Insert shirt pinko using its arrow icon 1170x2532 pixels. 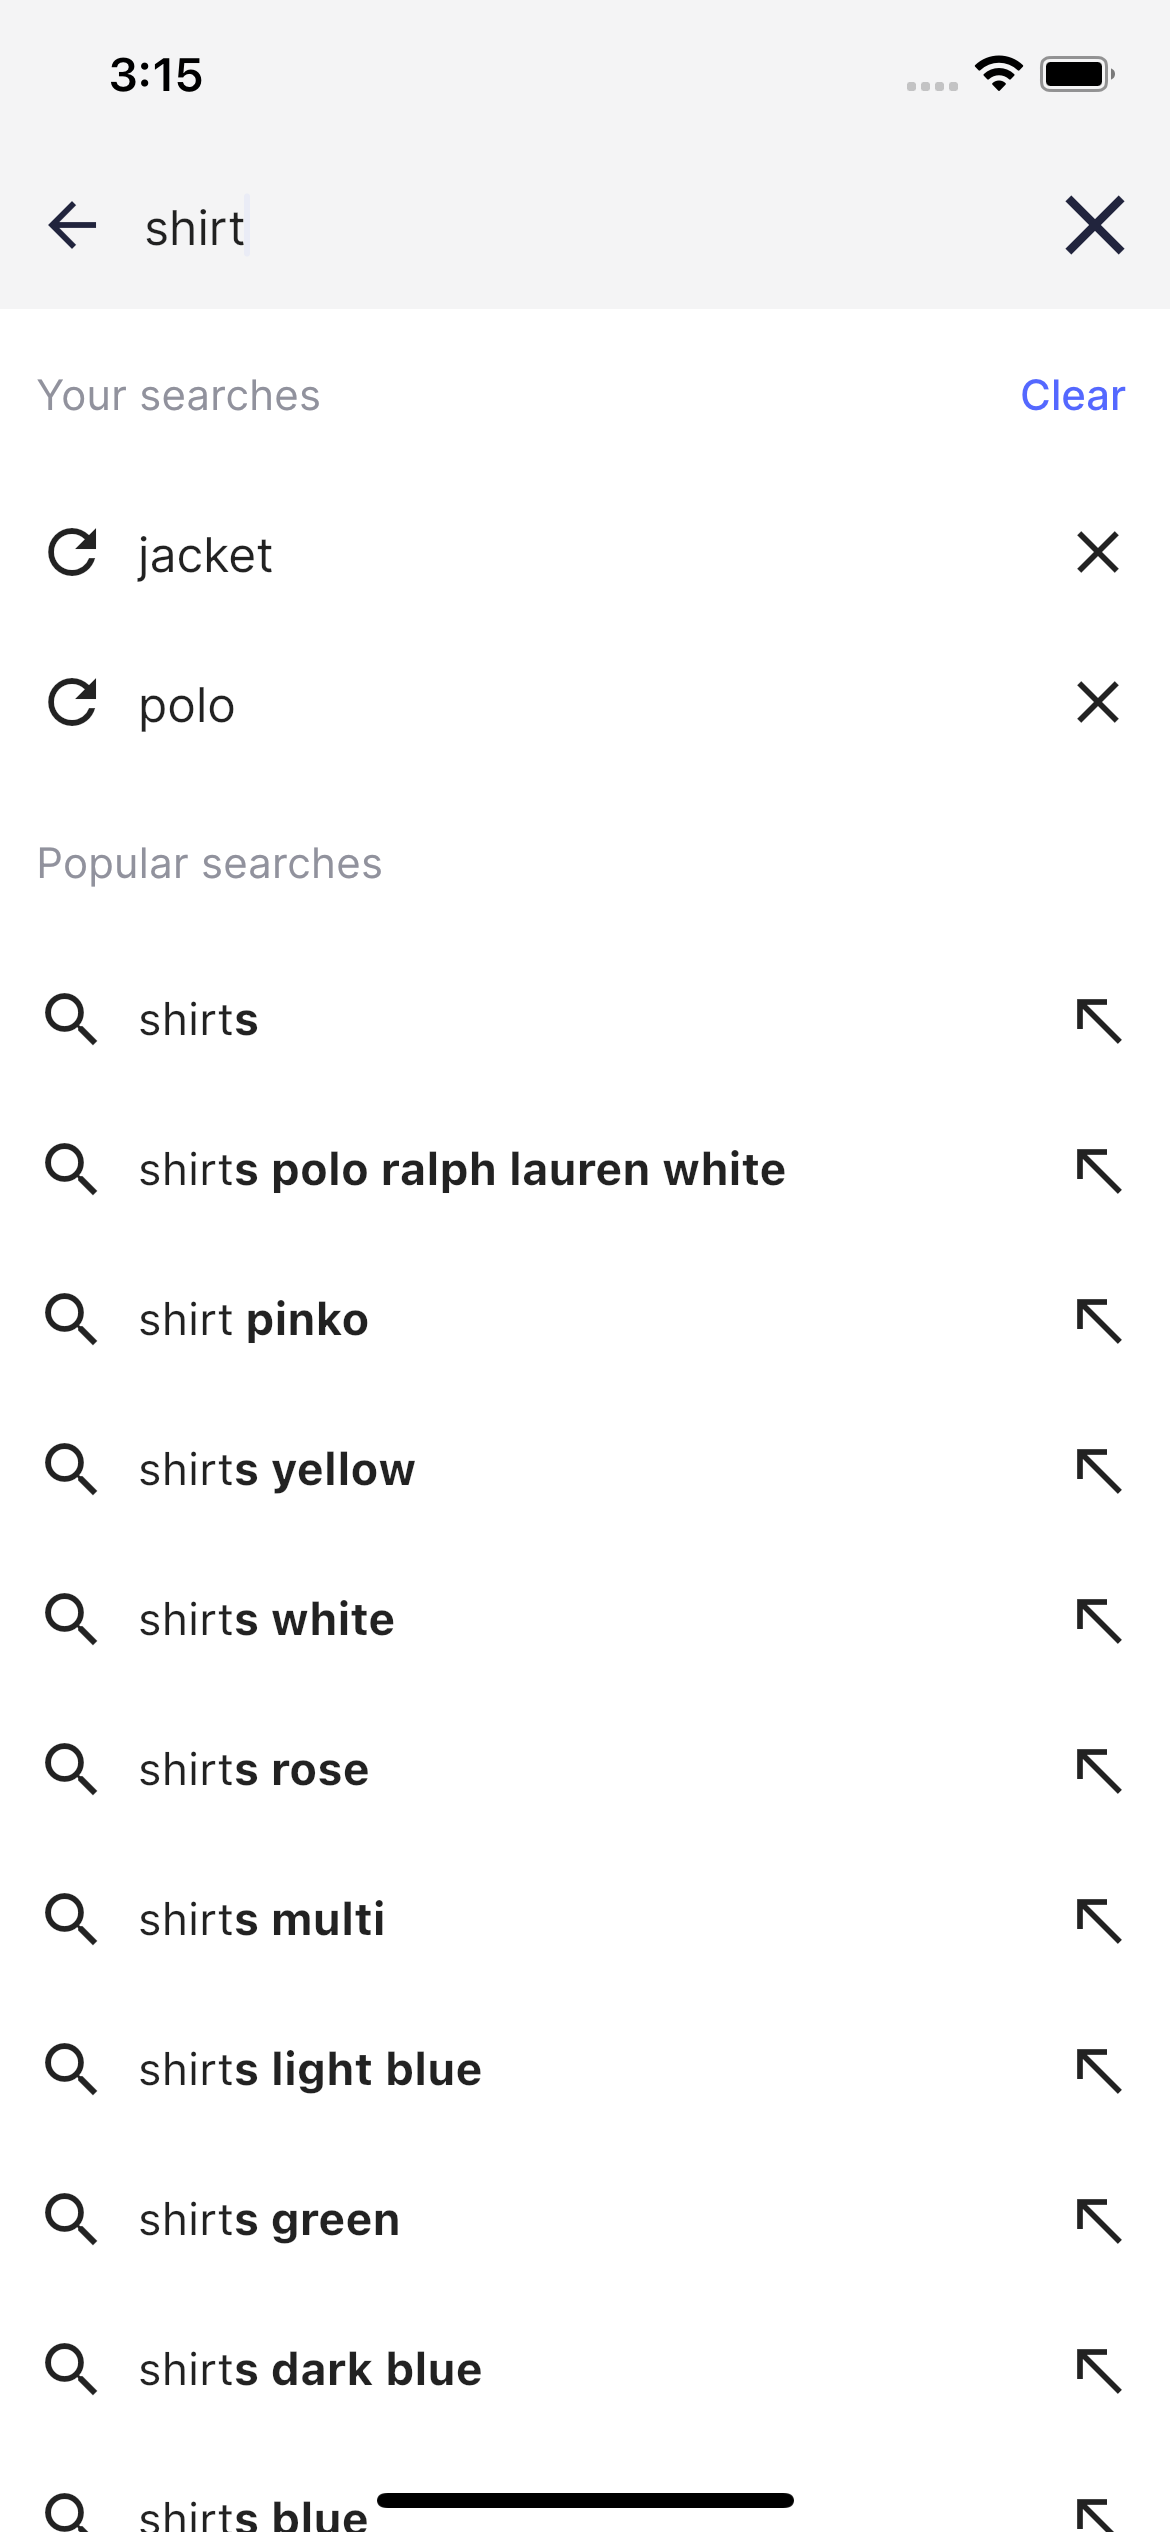[x=1098, y=1319]
